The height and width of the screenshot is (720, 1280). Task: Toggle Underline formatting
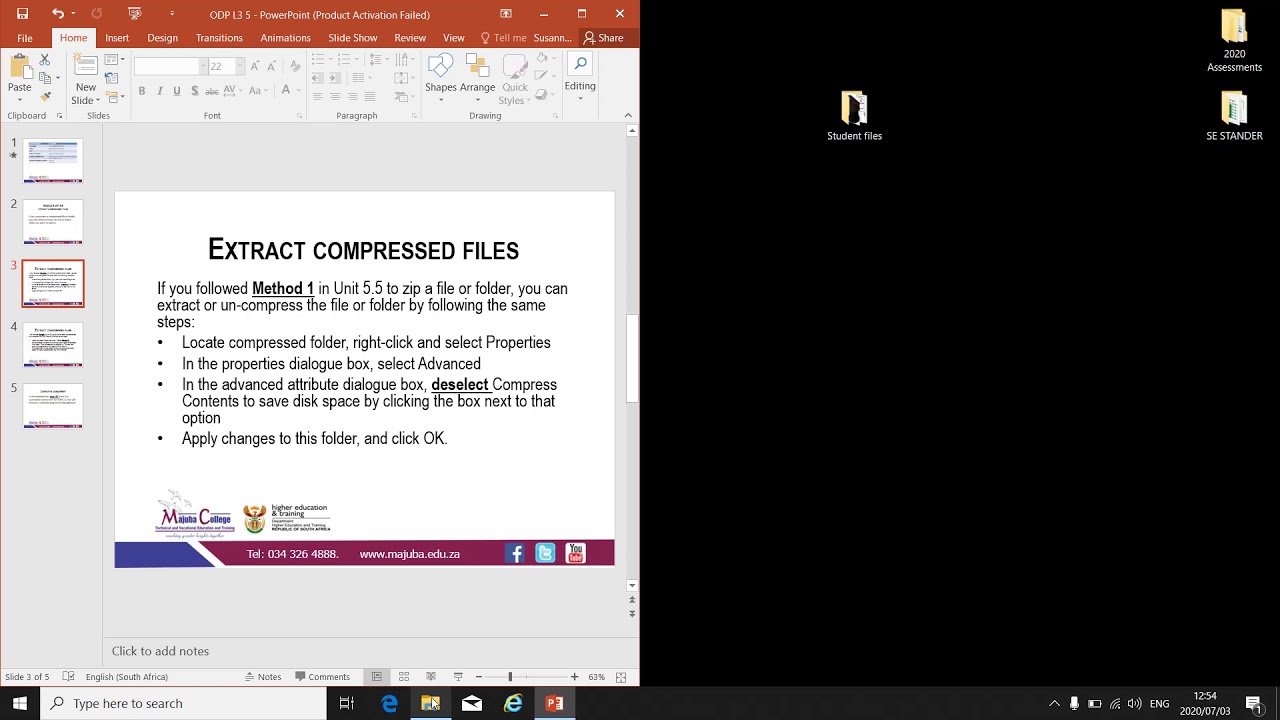177,91
